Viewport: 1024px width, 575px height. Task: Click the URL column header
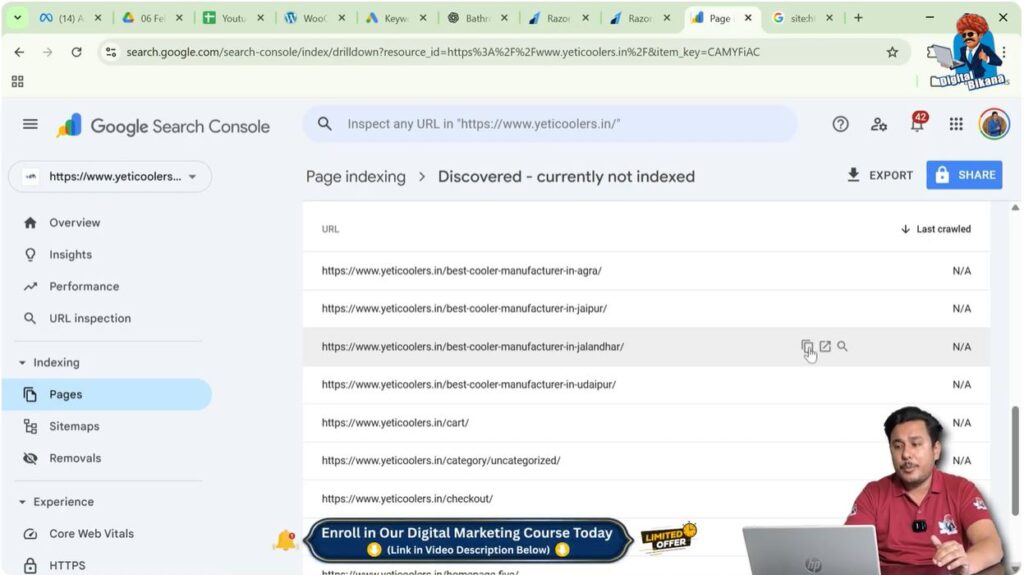pos(330,229)
